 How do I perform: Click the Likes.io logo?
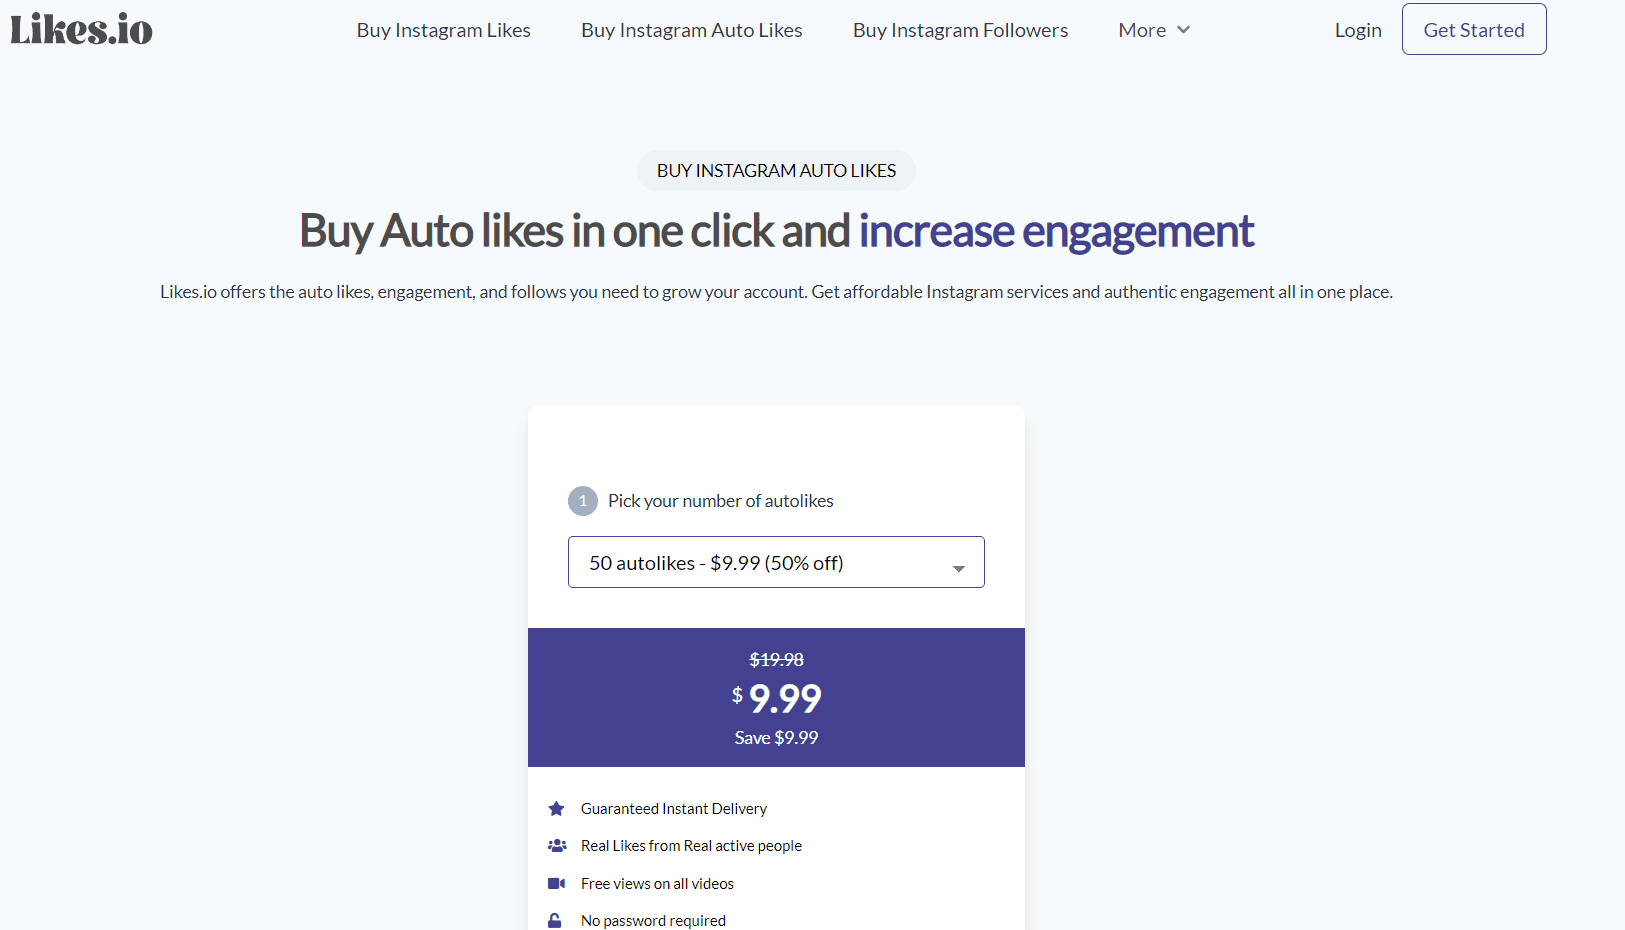coord(81,29)
